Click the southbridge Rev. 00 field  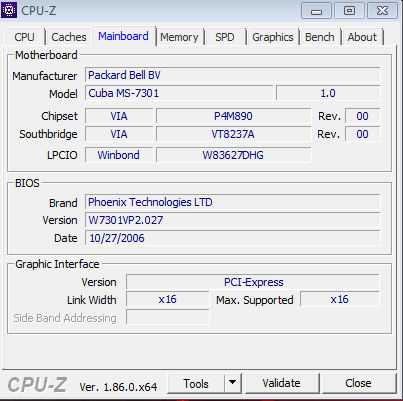[362, 134]
